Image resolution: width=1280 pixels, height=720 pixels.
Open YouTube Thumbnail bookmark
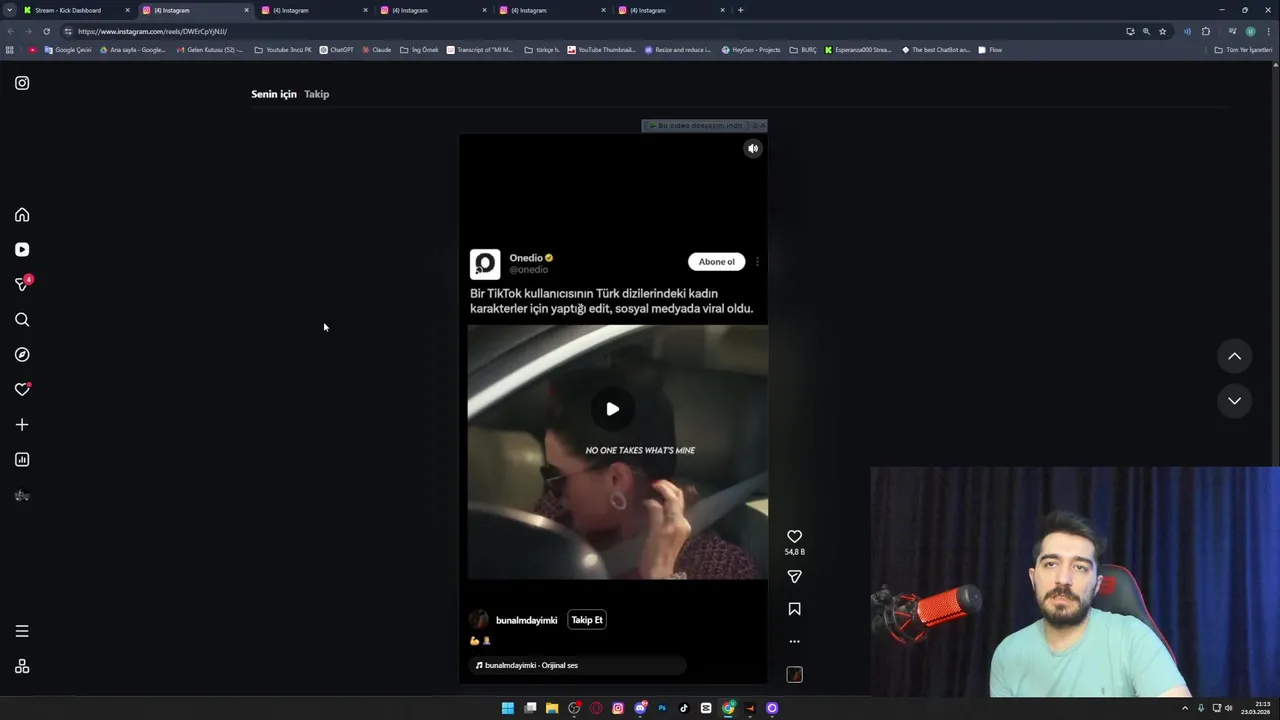coord(601,50)
